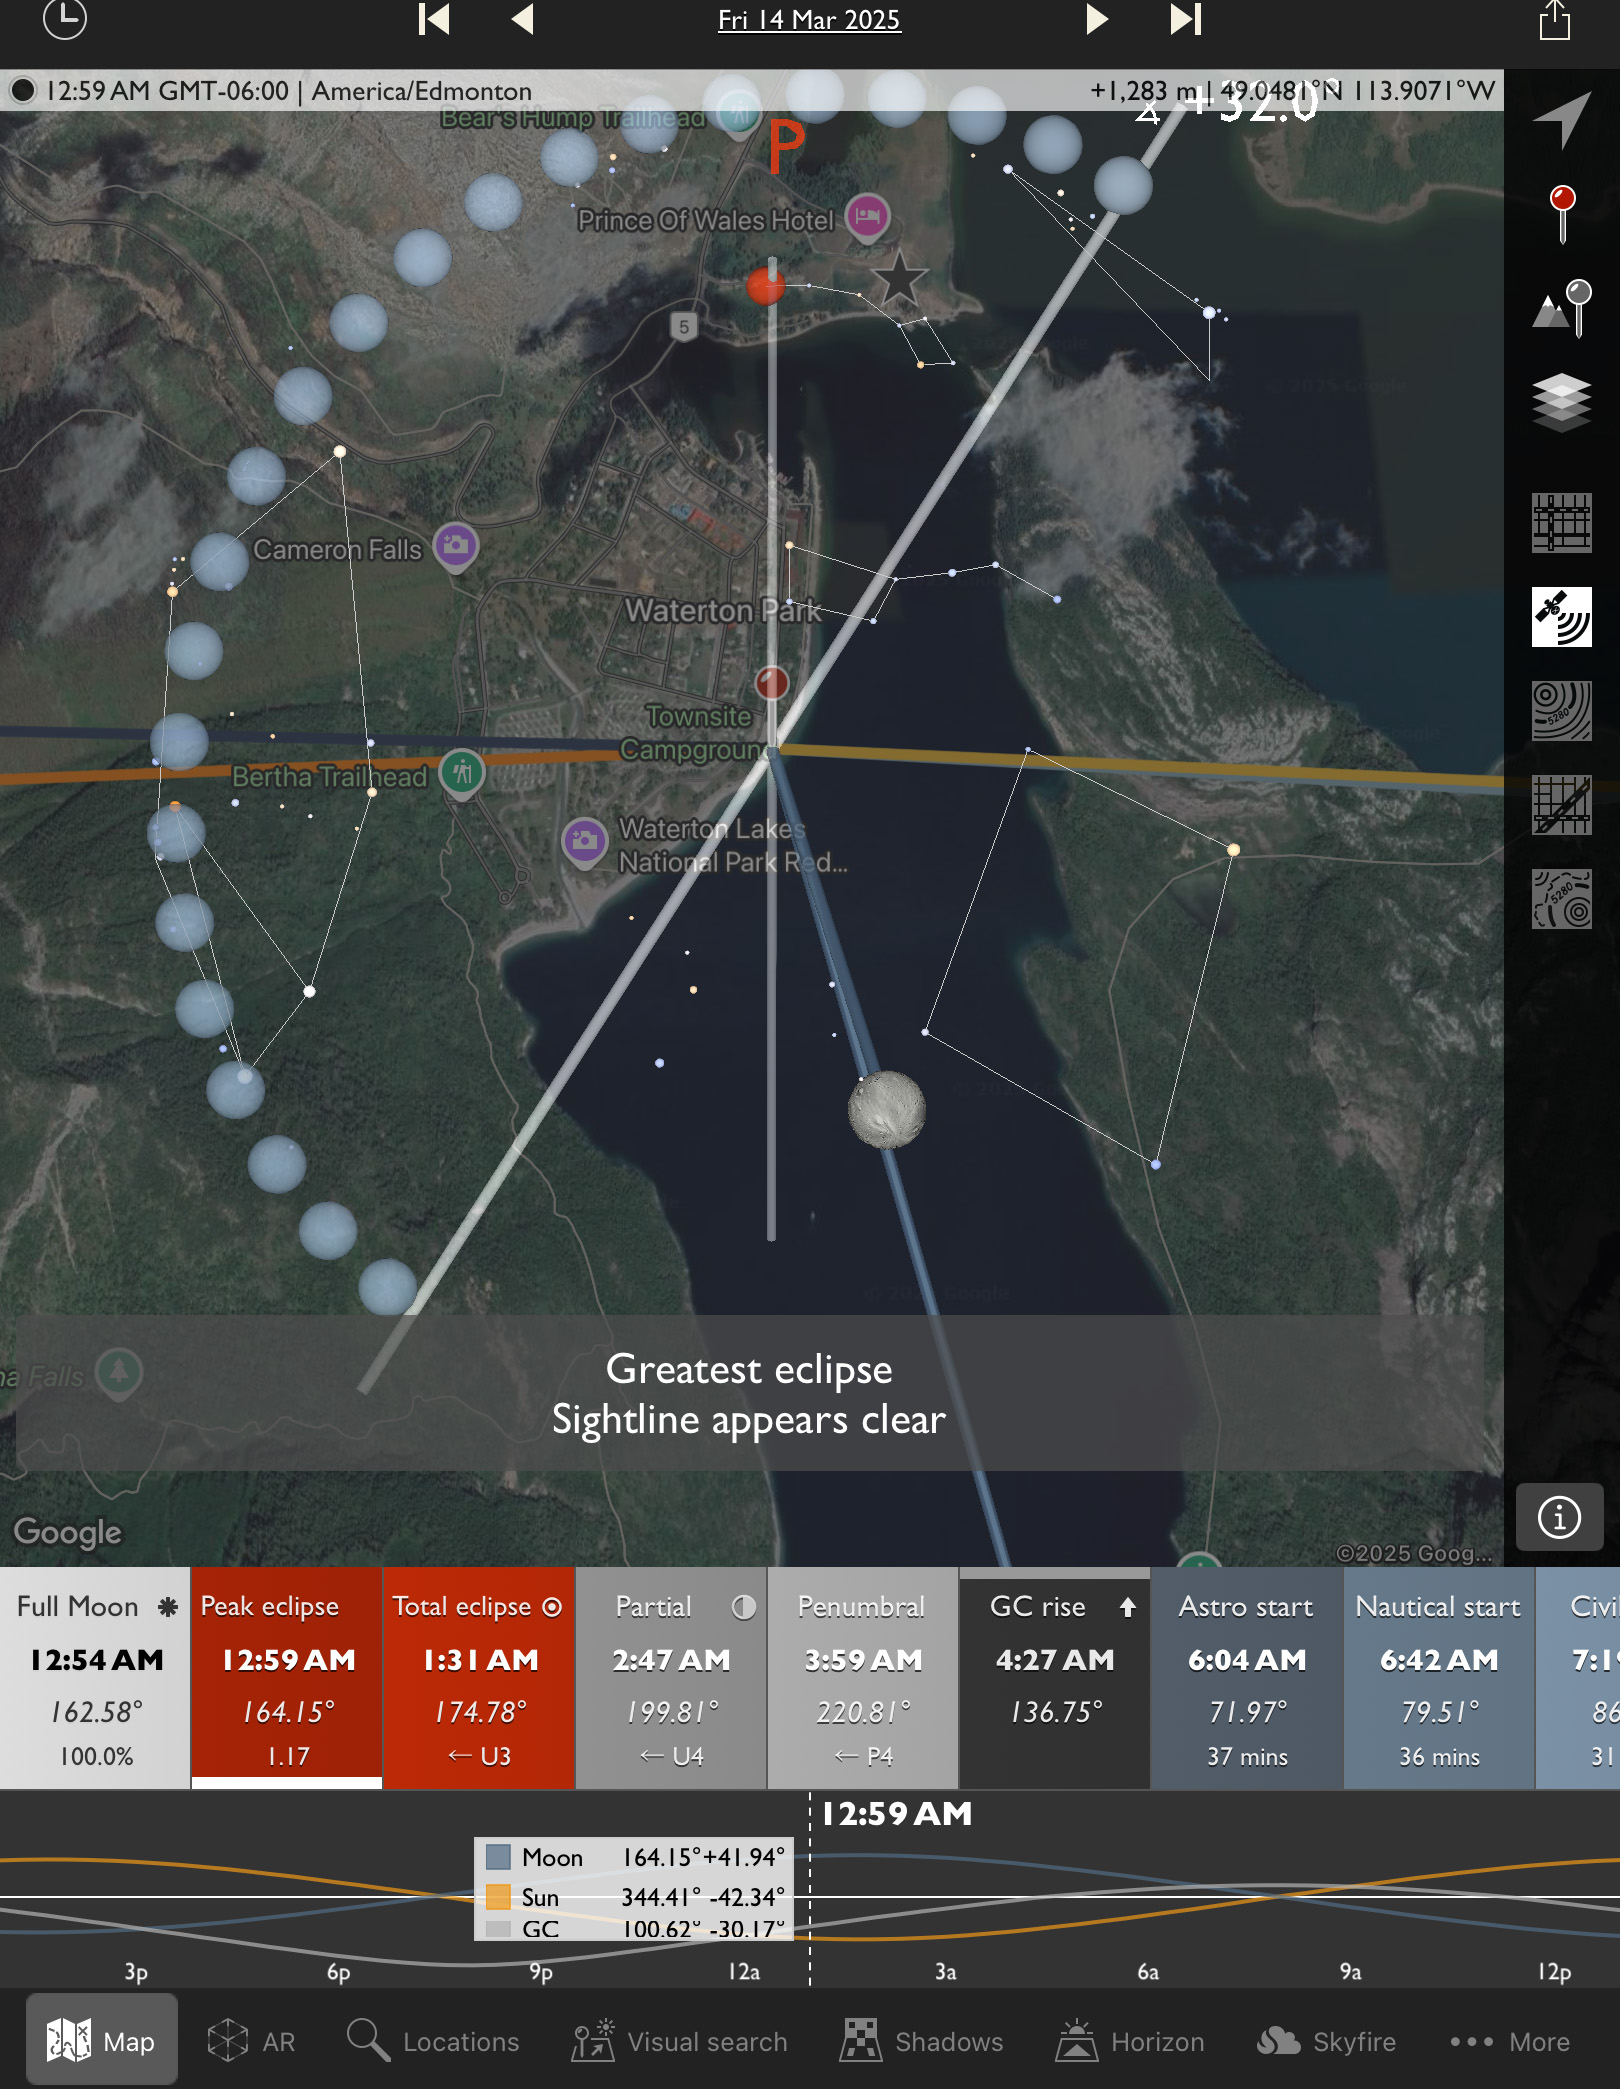Image resolution: width=1620 pixels, height=2089 pixels.
Task: Select the red primary pin tool
Action: tap(1561, 213)
